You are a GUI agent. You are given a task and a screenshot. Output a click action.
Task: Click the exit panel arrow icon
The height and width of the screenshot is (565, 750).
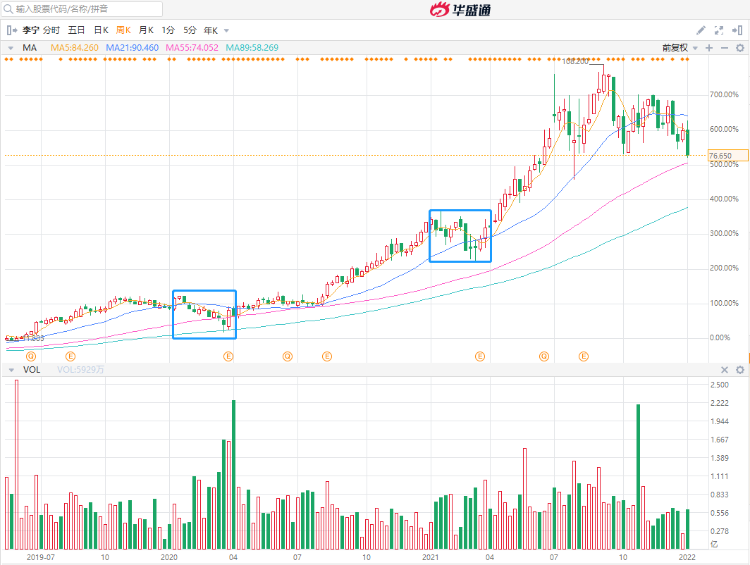737,30
